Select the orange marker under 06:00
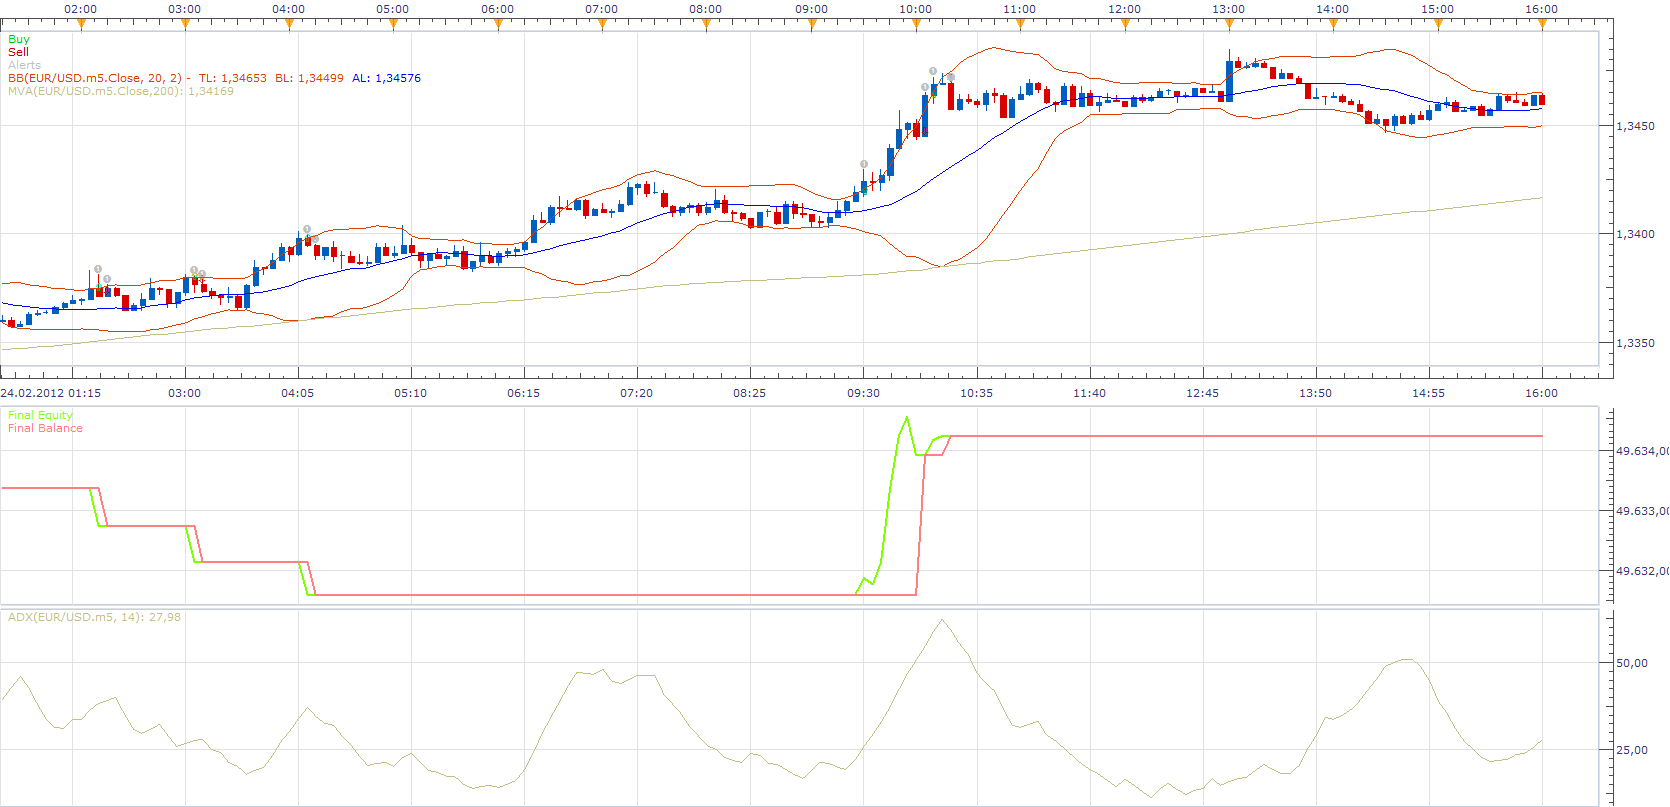The height and width of the screenshot is (807, 1670). [498, 25]
